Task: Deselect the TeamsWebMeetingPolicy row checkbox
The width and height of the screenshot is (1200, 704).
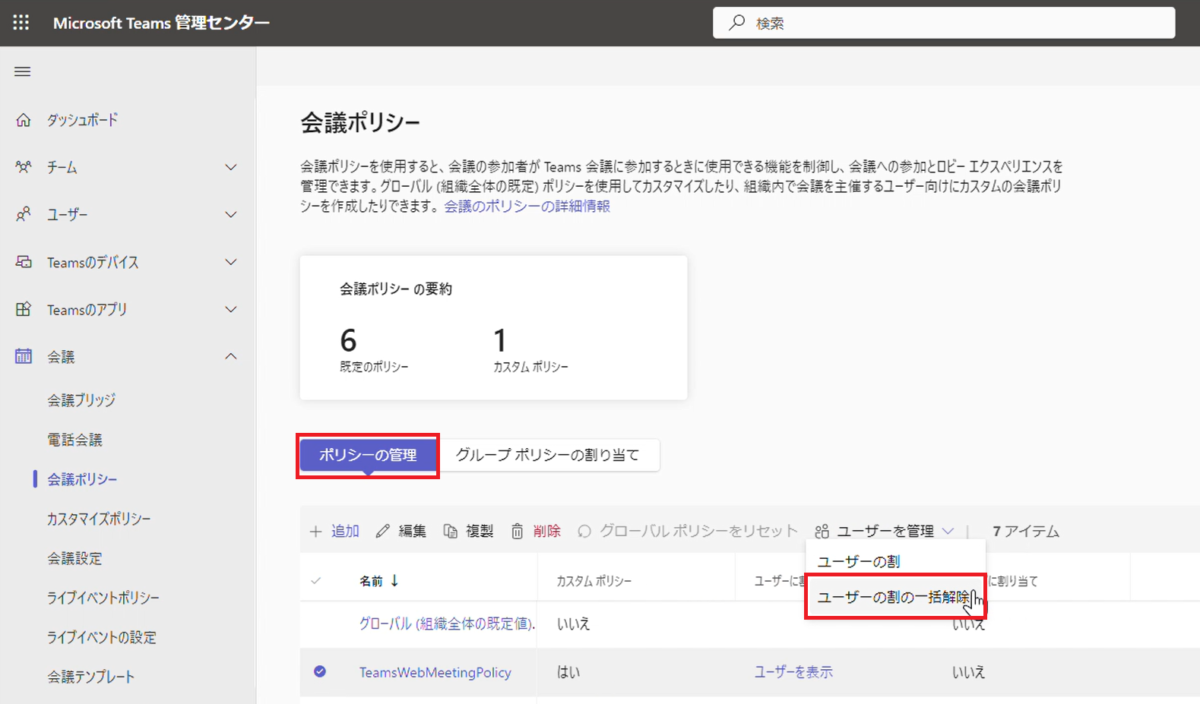Action: point(318,672)
